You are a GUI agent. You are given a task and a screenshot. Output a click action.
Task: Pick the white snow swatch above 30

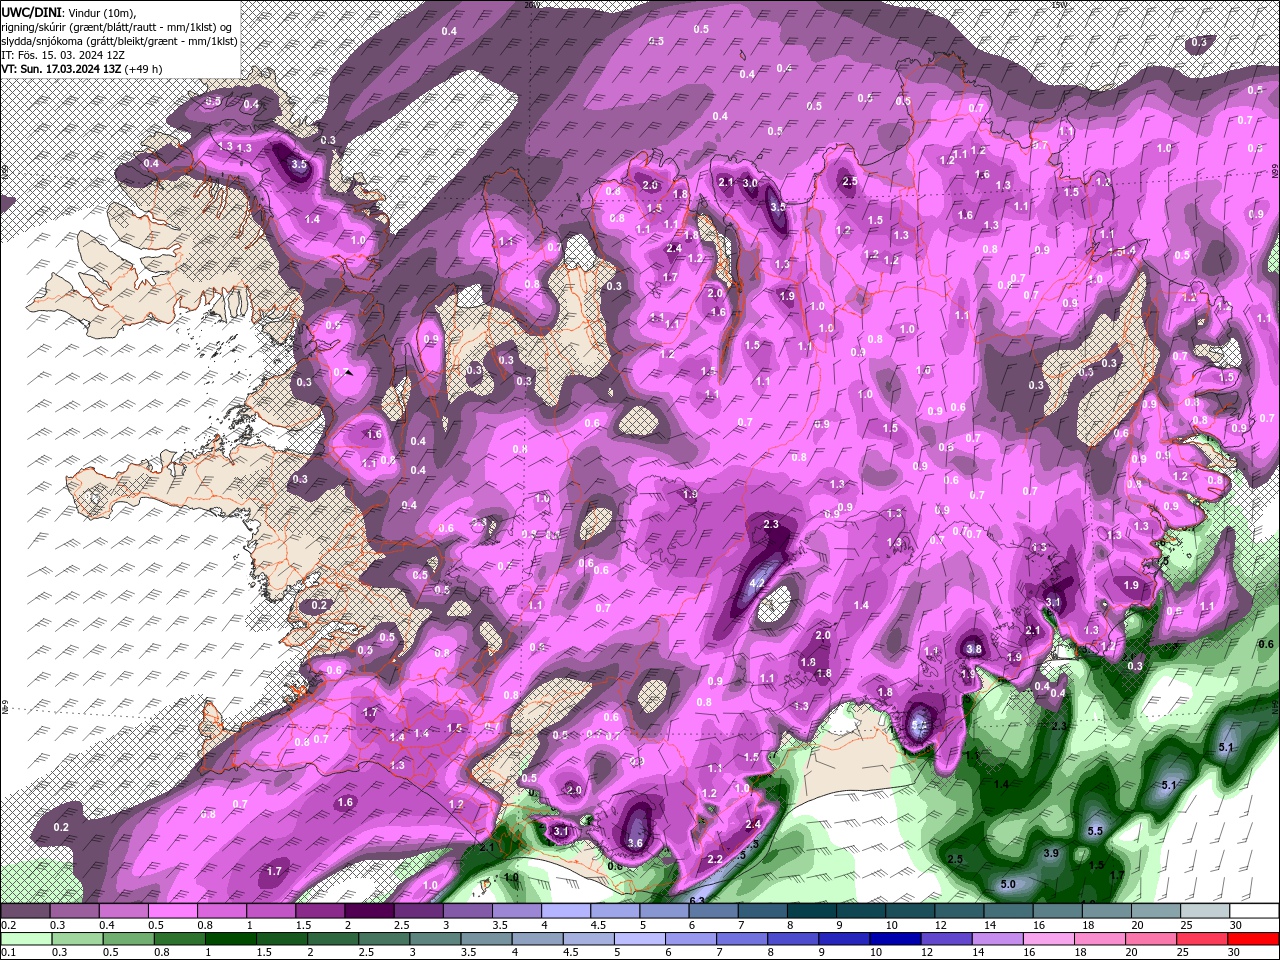click(1256, 911)
